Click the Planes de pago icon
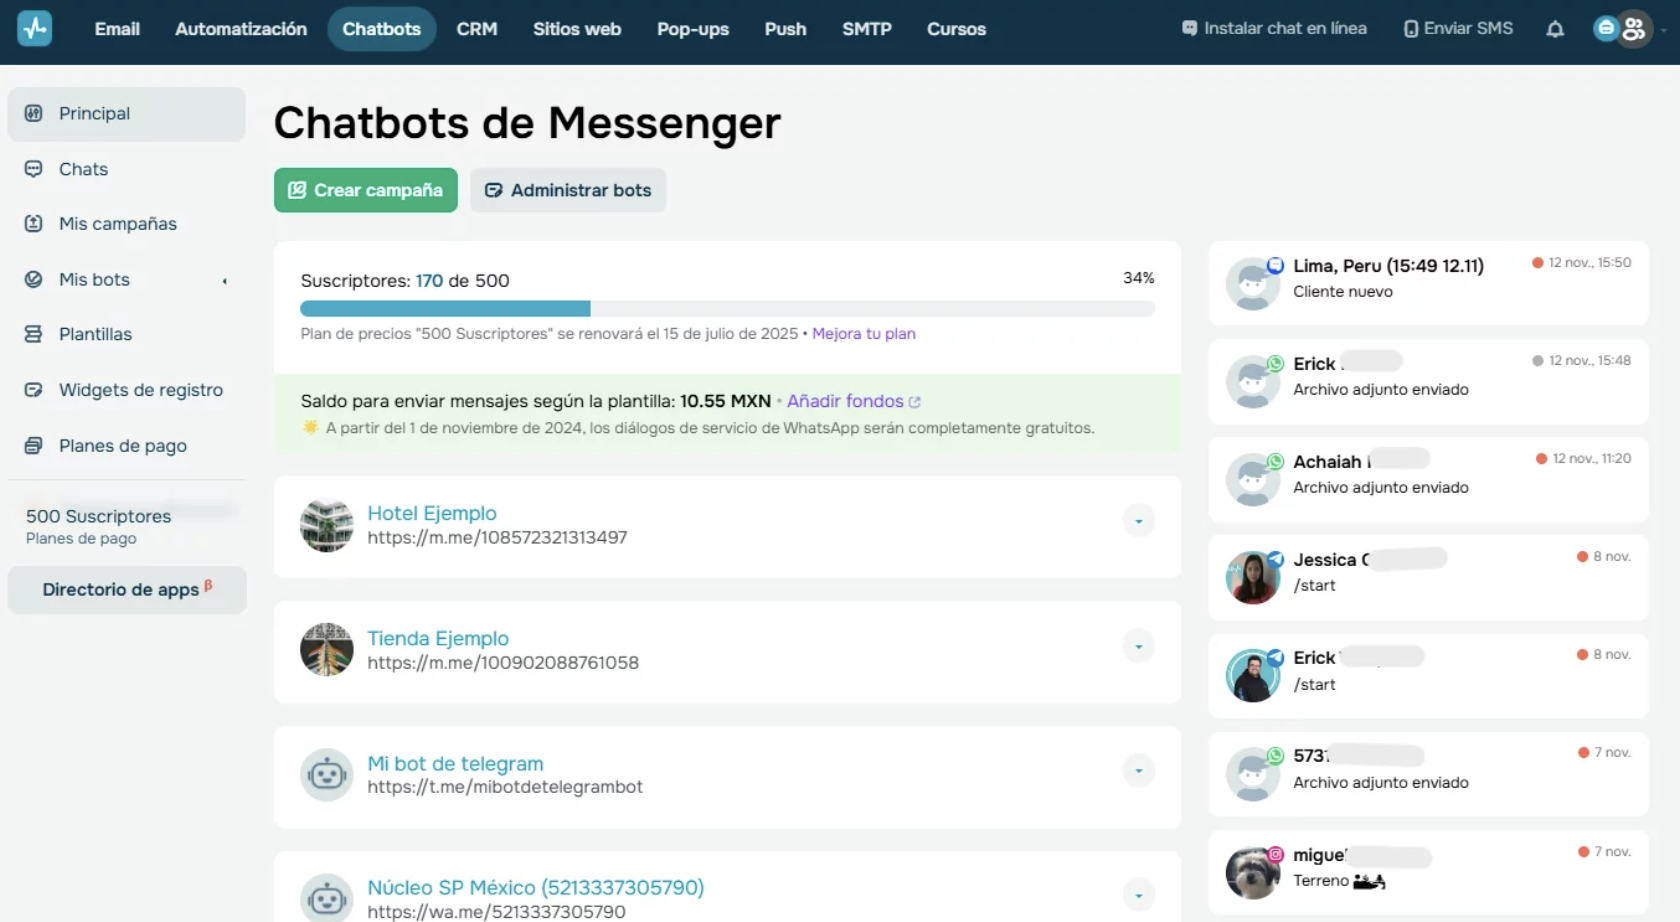The image size is (1680, 922). point(34,446)
